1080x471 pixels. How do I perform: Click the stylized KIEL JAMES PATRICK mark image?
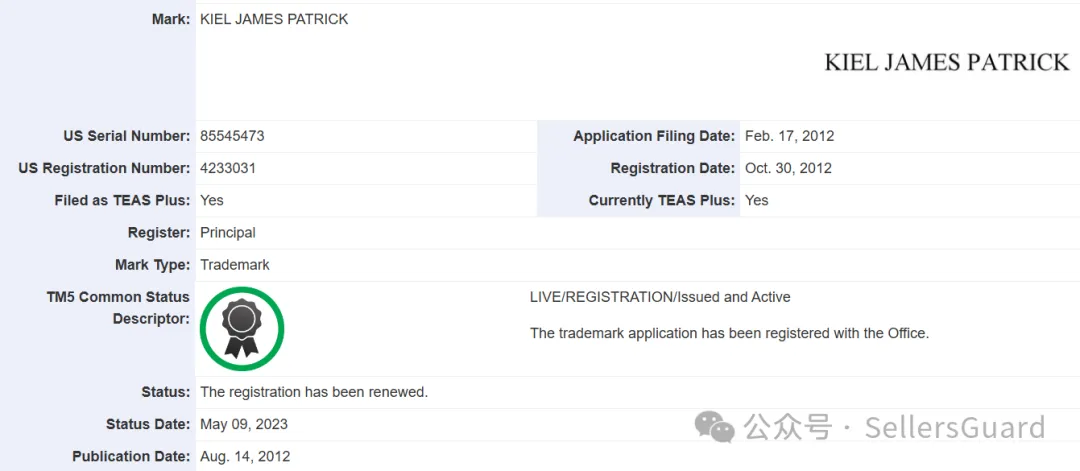point(946,62)
